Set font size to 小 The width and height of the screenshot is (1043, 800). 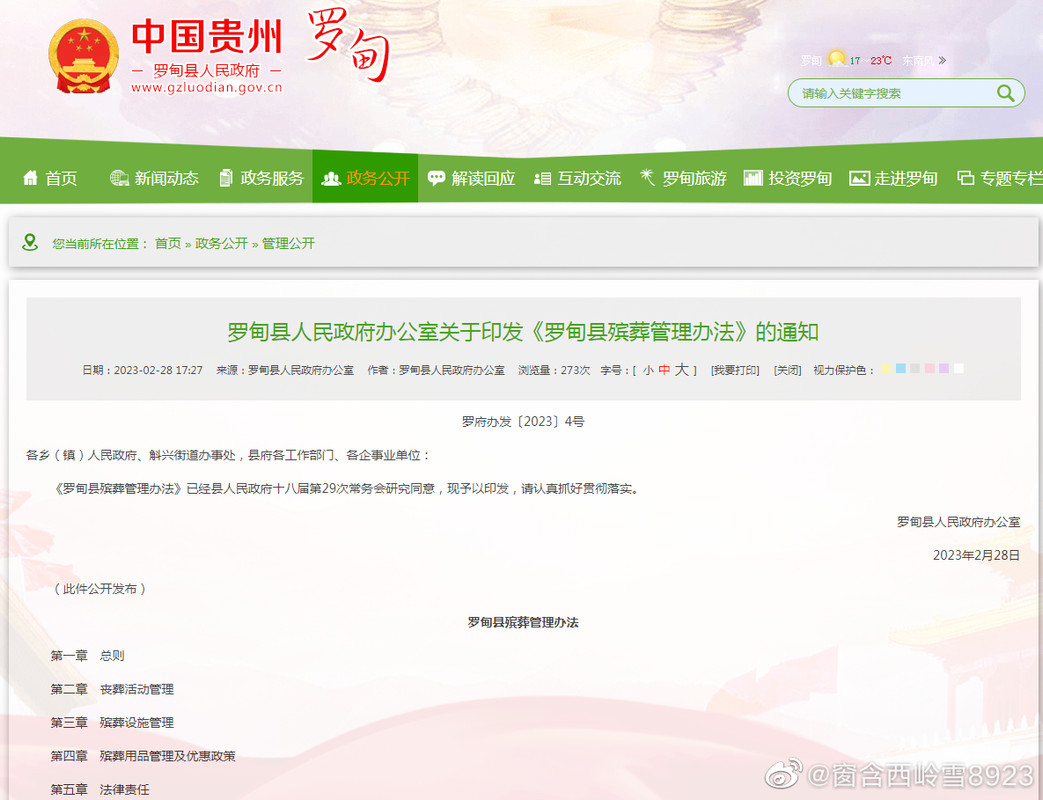click(x=648, y=370)
